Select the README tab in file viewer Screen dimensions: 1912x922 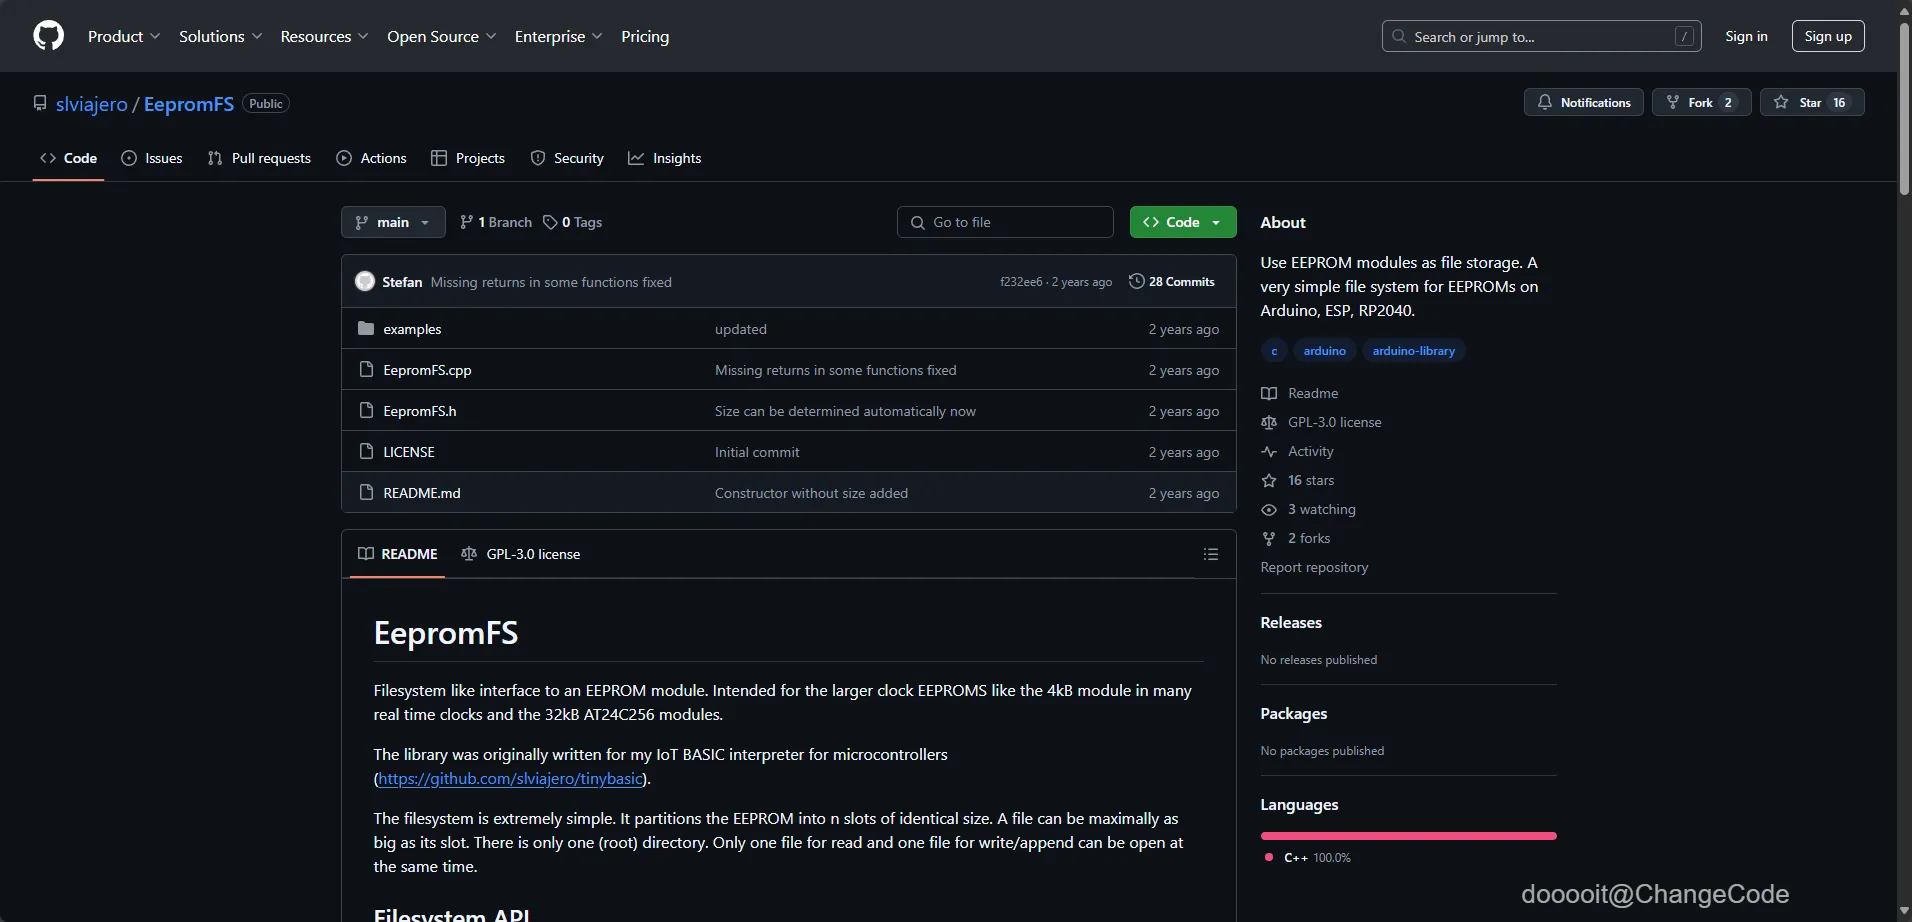pos(398,554)
